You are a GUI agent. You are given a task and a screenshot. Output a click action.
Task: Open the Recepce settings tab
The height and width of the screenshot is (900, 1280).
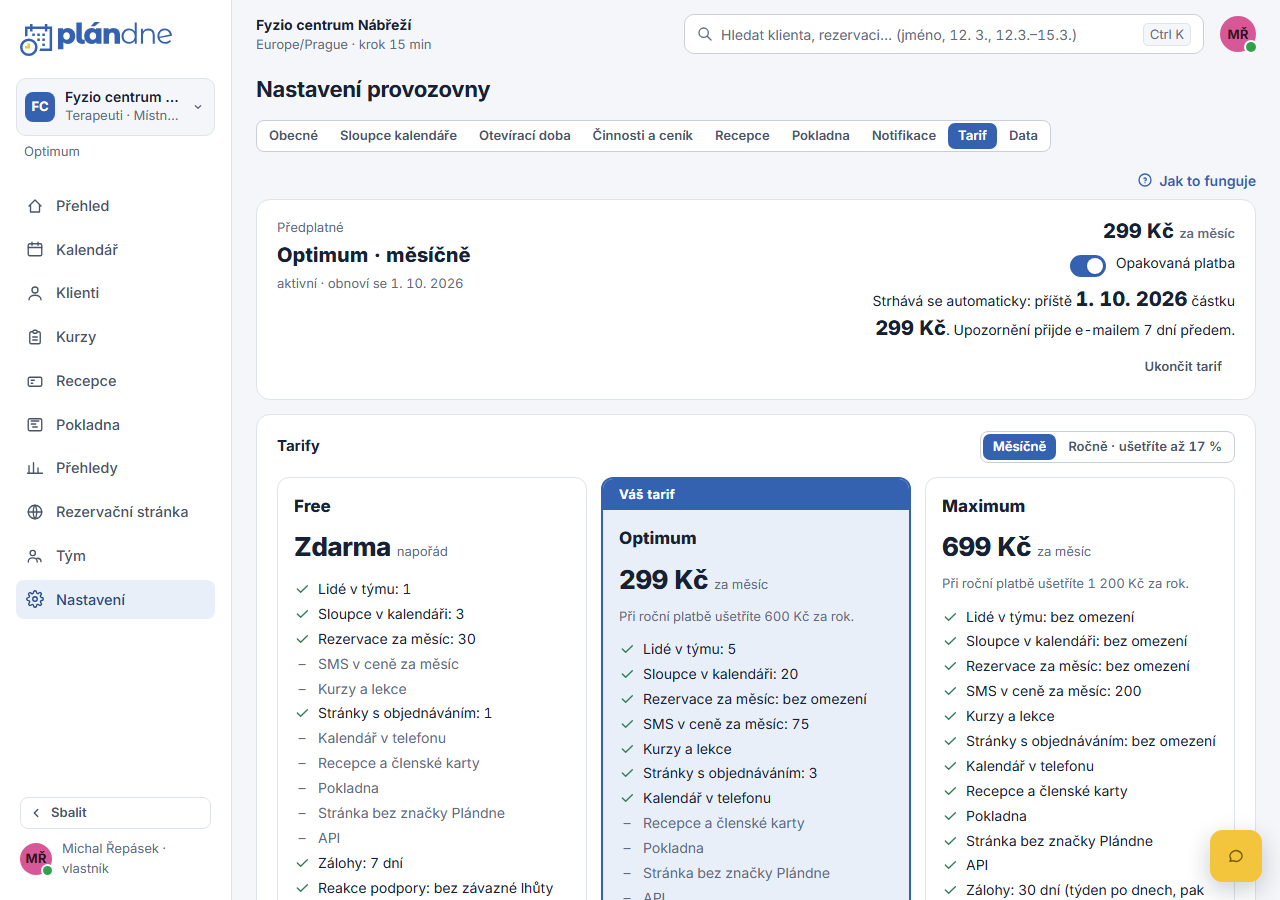(x=742, y=136)
